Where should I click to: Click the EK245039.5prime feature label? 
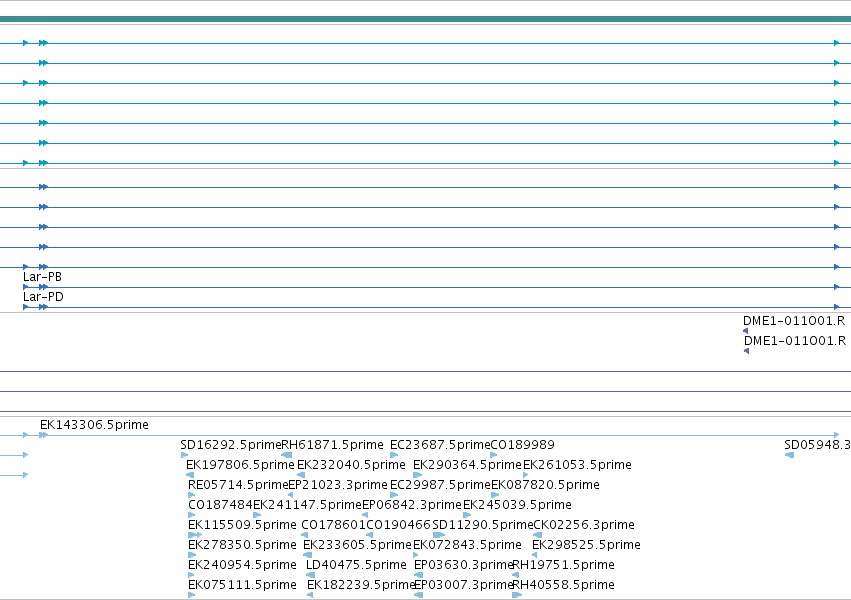click(517, 505)
